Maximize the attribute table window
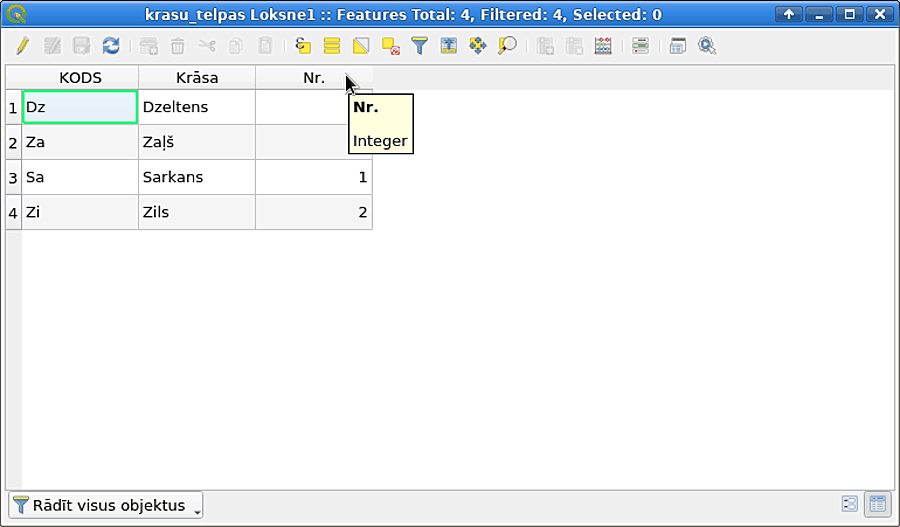Image resolution: width=900 pixels, height=527 pixels. click(849, 14)
